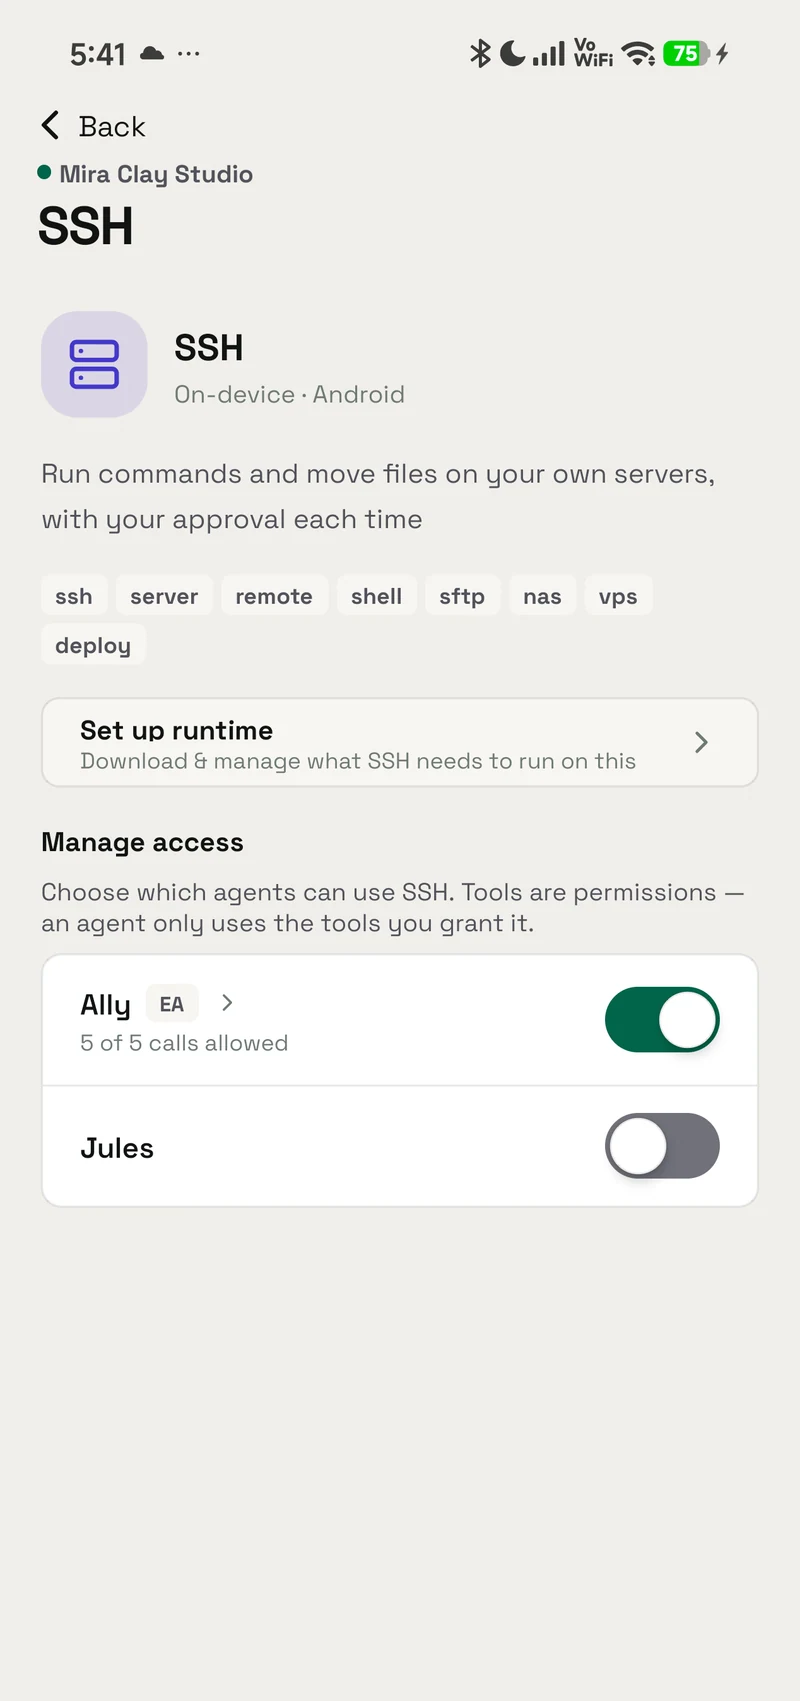
Task: Tap the VoWiFi status icon
Action: coord(593,53)
